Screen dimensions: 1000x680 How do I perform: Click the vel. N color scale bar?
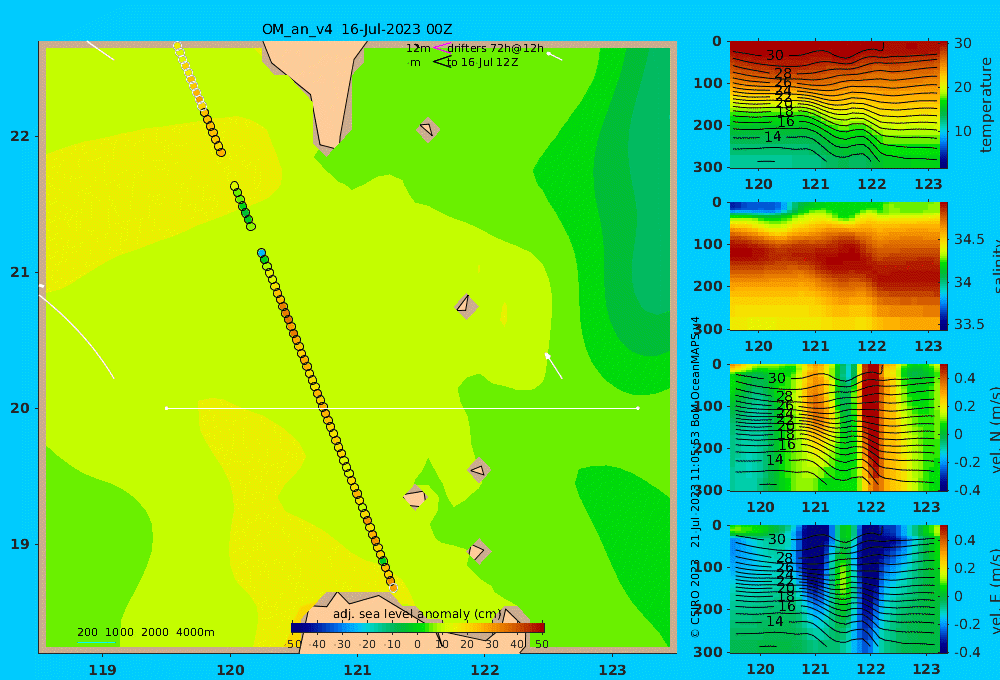pyautogui.click(x=943, y=427)
